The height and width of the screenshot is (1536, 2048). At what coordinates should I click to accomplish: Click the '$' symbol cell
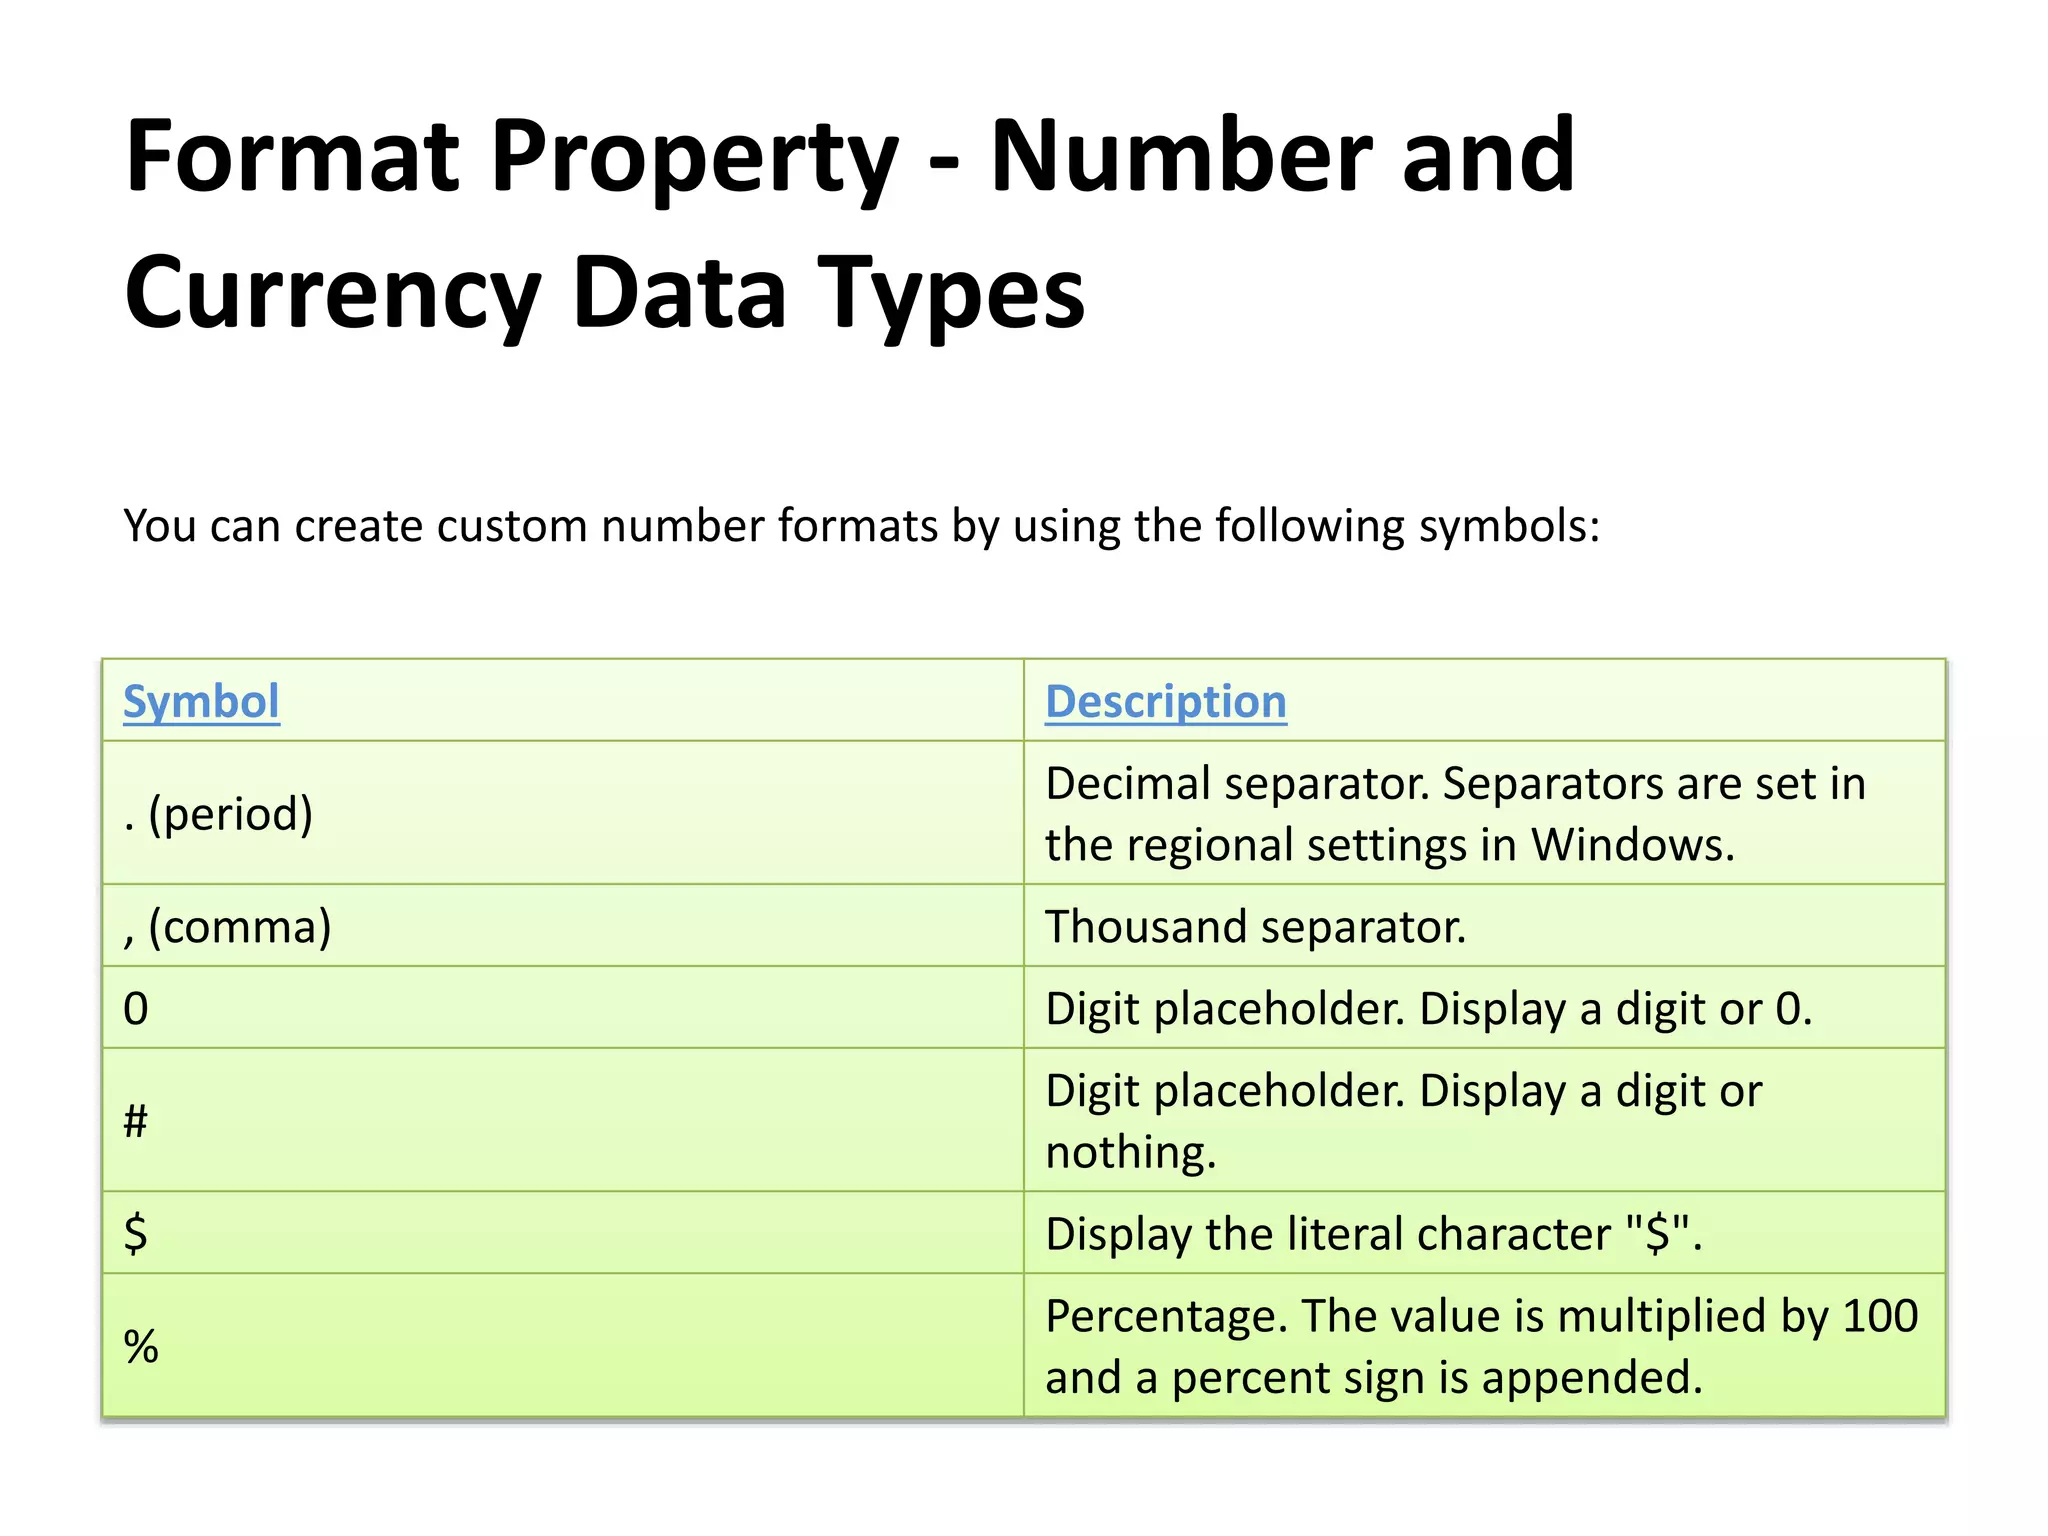[563, 1233]
